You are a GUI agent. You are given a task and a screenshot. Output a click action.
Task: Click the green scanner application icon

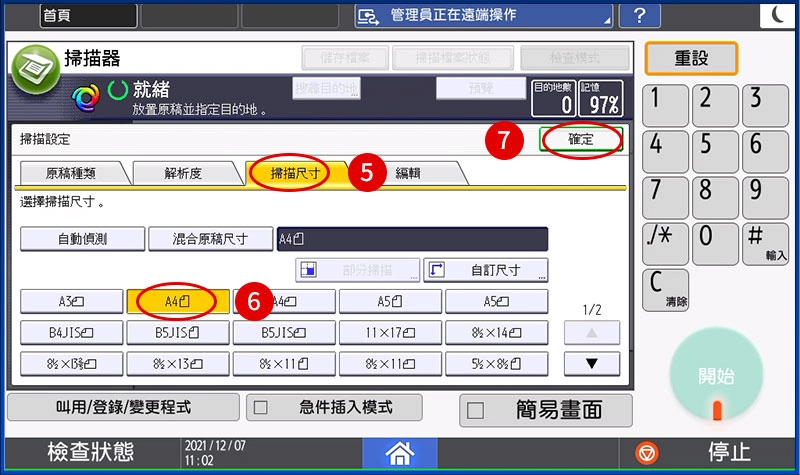tap(36, 69)
